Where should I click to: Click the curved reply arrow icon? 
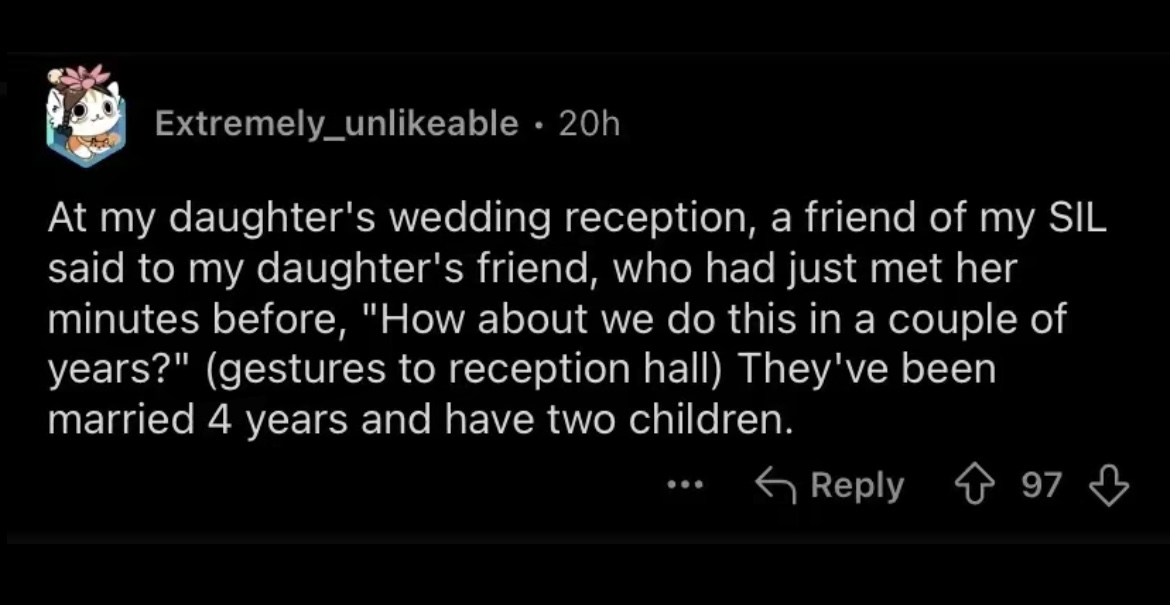775,486
